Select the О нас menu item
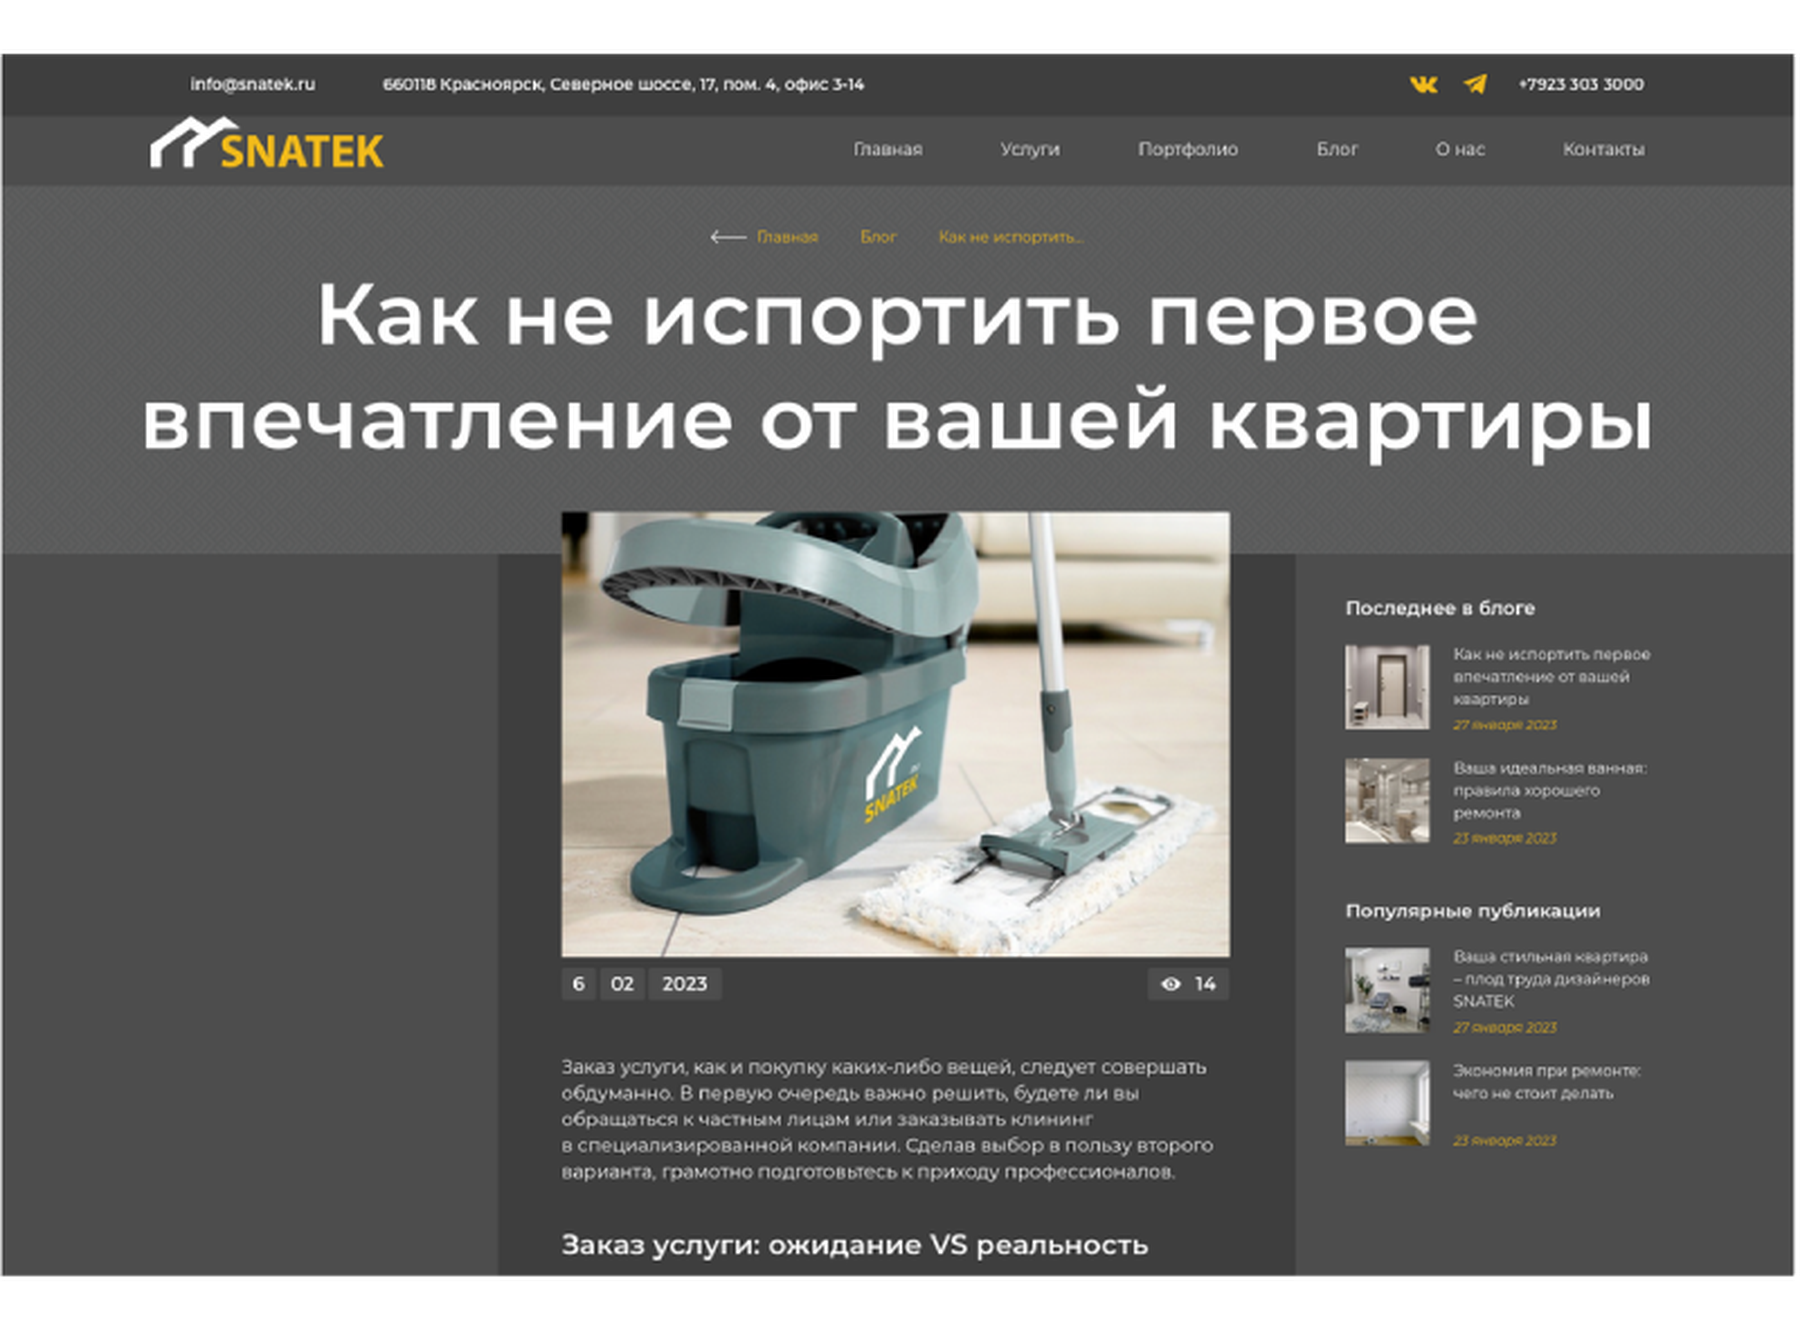The width and height of the screenshot is (1800, 1328). tap(1460, 149)
